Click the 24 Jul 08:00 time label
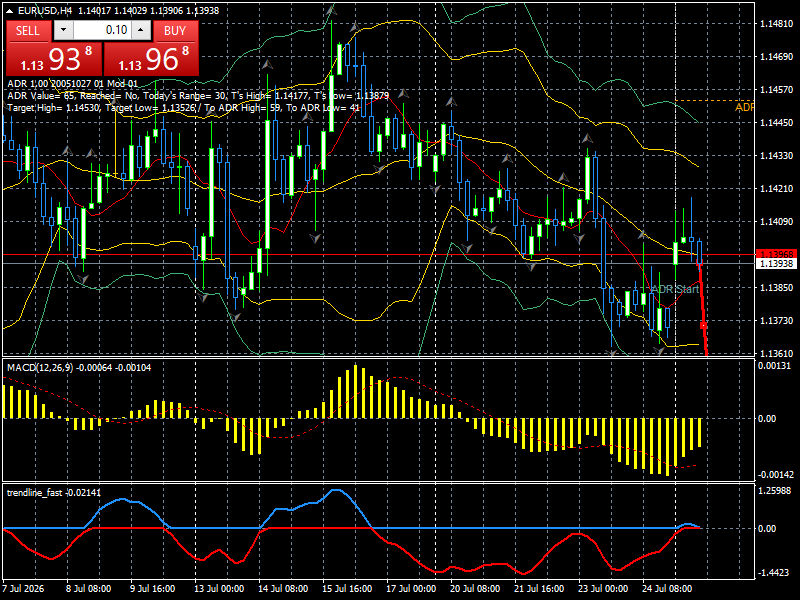 click(667, 588)
